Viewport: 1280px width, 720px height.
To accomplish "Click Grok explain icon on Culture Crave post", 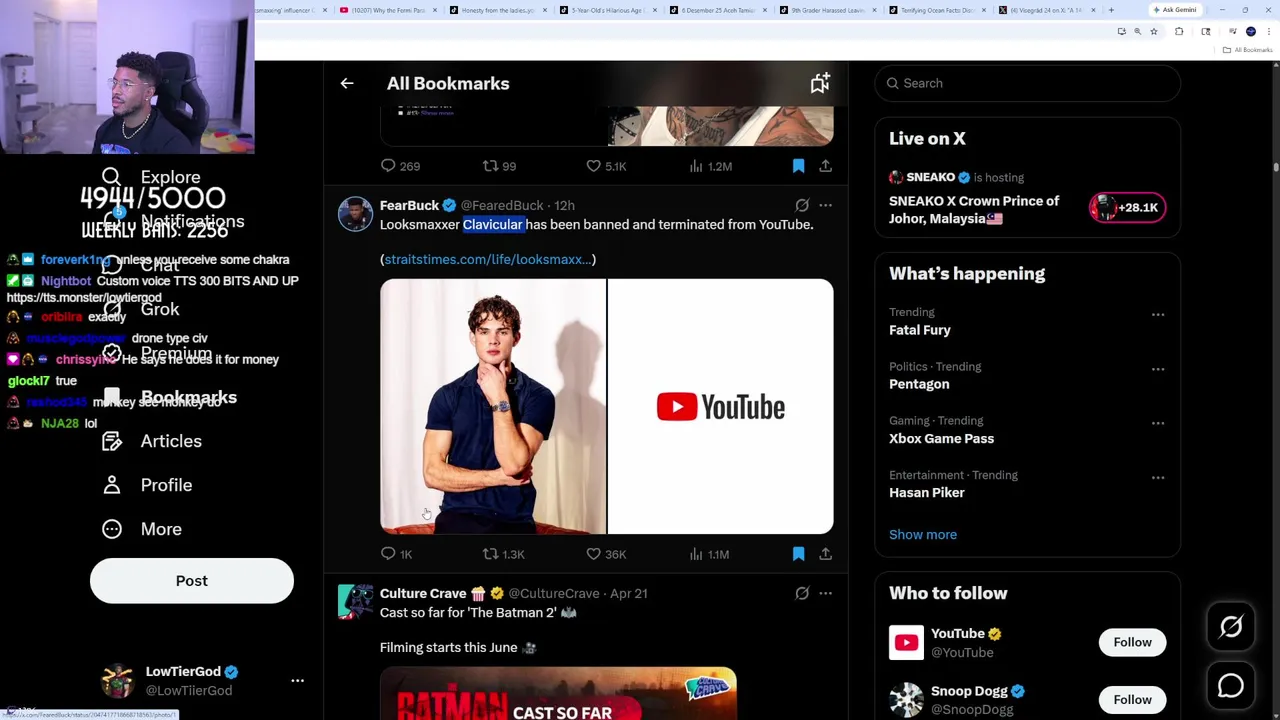I will (802, 593).
